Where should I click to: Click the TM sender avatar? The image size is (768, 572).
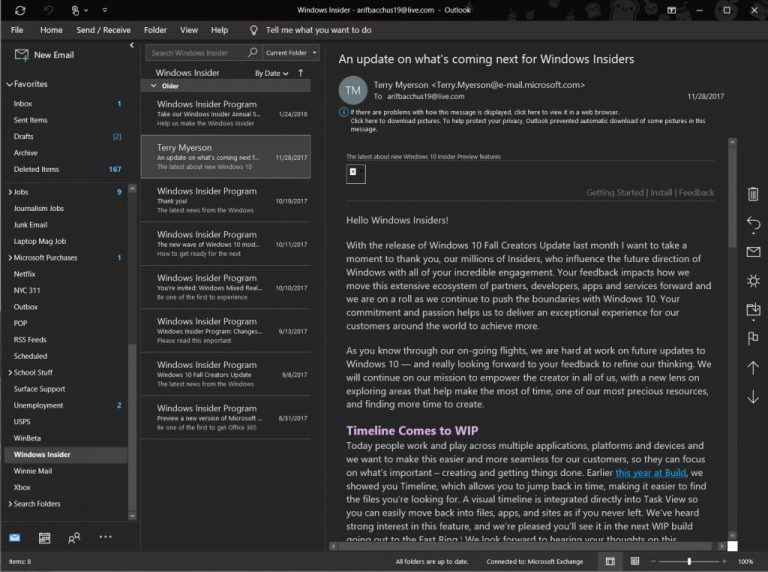[353, 90]
